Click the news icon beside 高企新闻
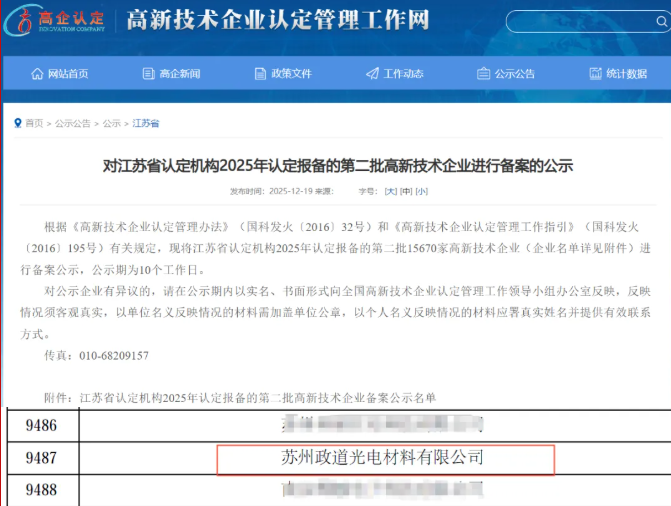The width and height of the screenshot is (671, 506). pos(149,74)
